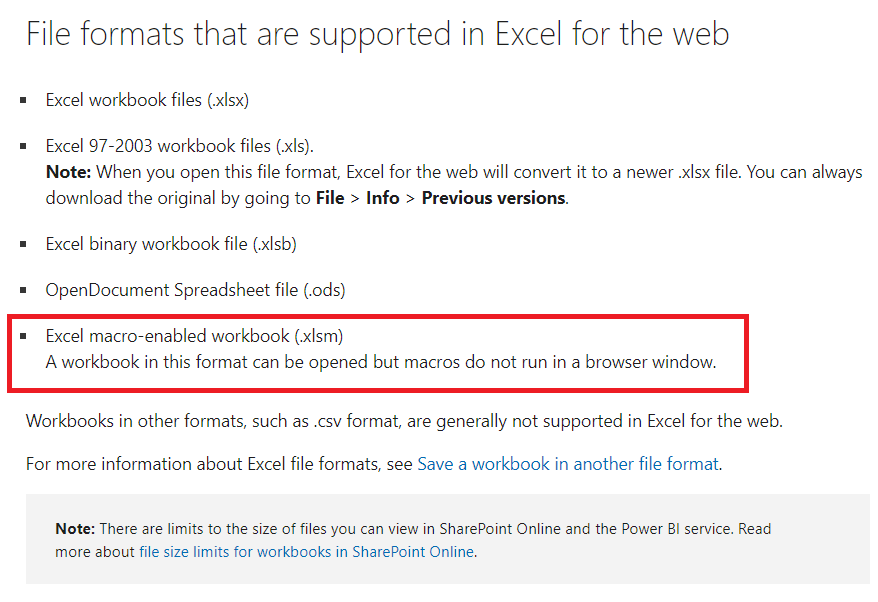The width and height of the screenshot is (878, 602).
Task: Click the paragraph mentioning .csv format not supported
Action: [404, 421]
